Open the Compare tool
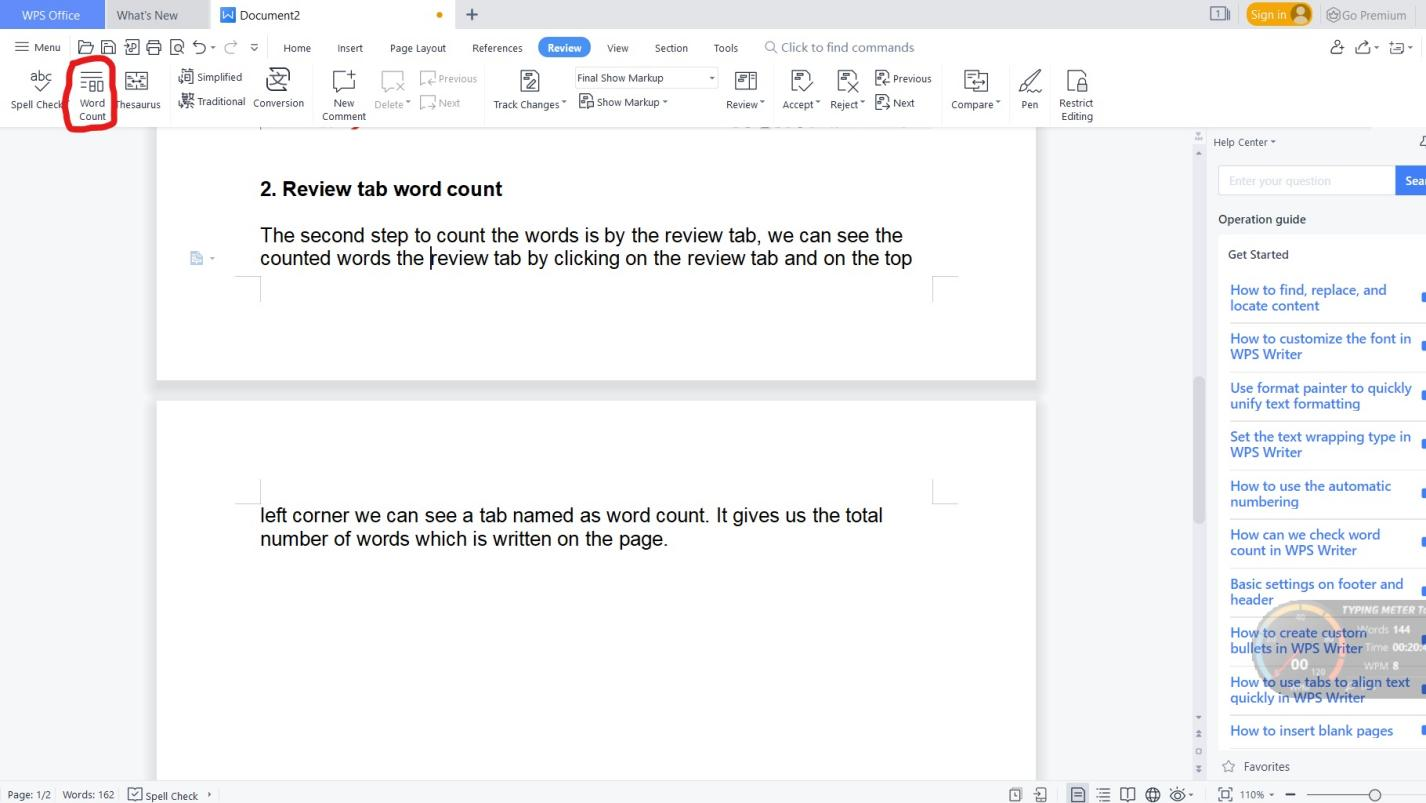Viewport: 1426px width, 803px height. [x=974, y=88]
